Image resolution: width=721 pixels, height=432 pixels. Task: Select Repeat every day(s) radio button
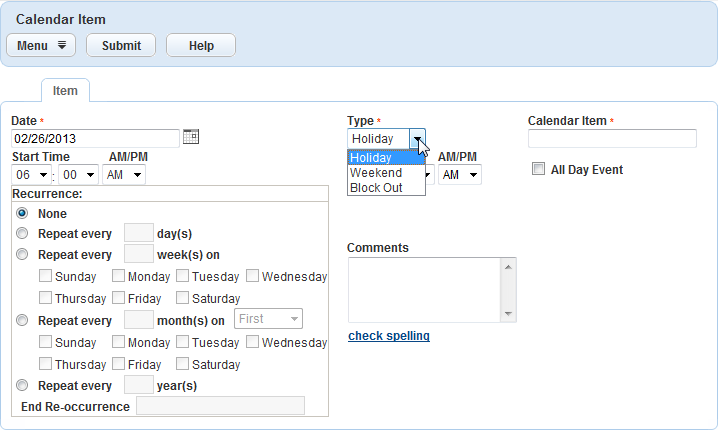click(22, 233)
